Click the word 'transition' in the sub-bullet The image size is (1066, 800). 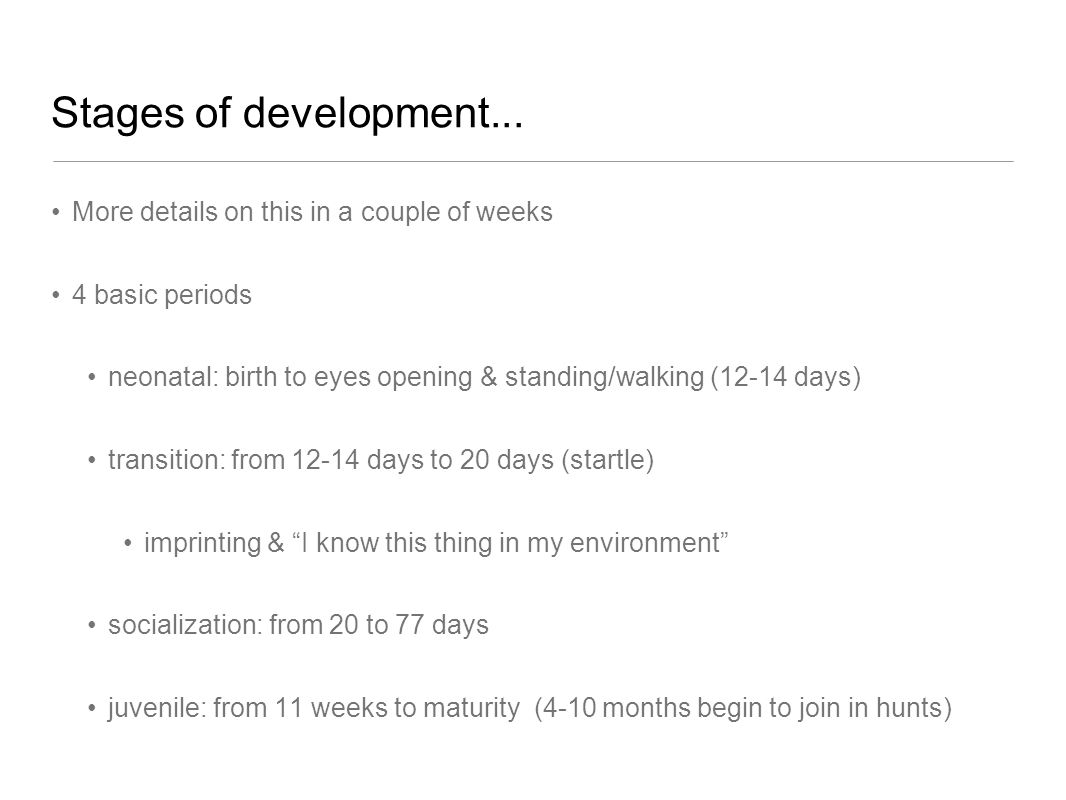point(164,460)
